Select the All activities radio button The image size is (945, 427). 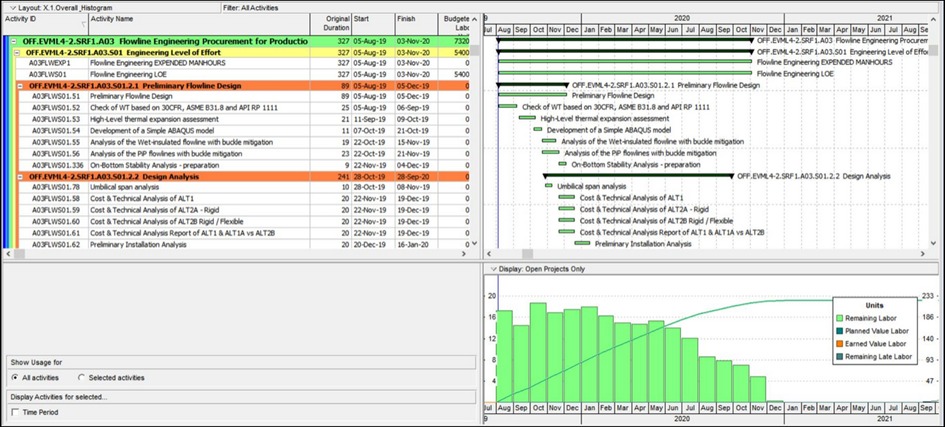pos(14,378)
